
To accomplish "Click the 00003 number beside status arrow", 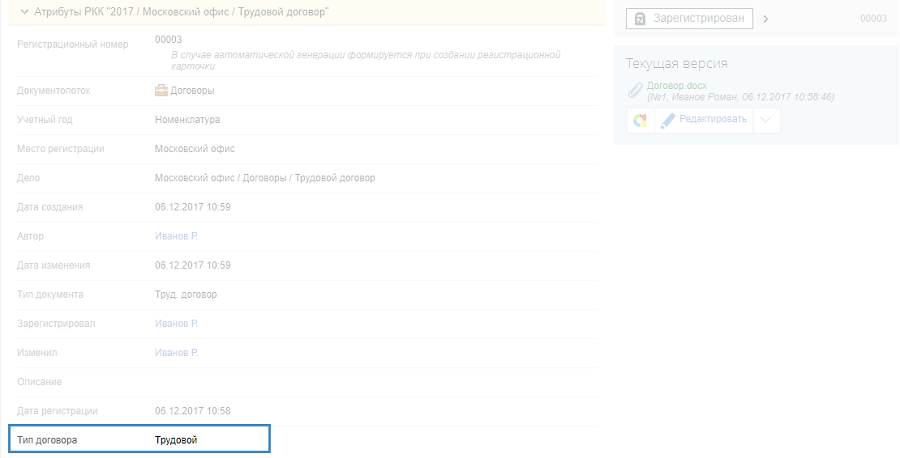I will (x=873, y=18).
